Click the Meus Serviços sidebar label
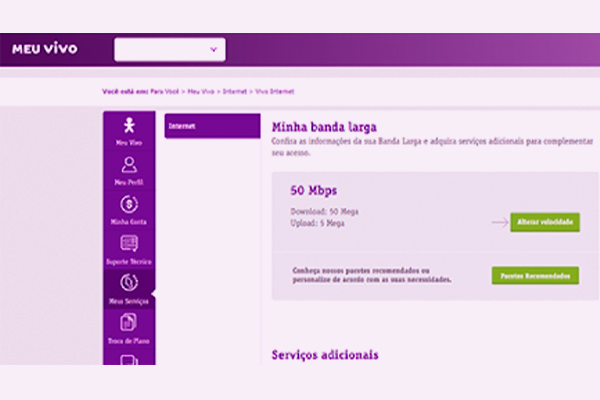This screenshot has width=600, height=400. [x=129, y=301]
